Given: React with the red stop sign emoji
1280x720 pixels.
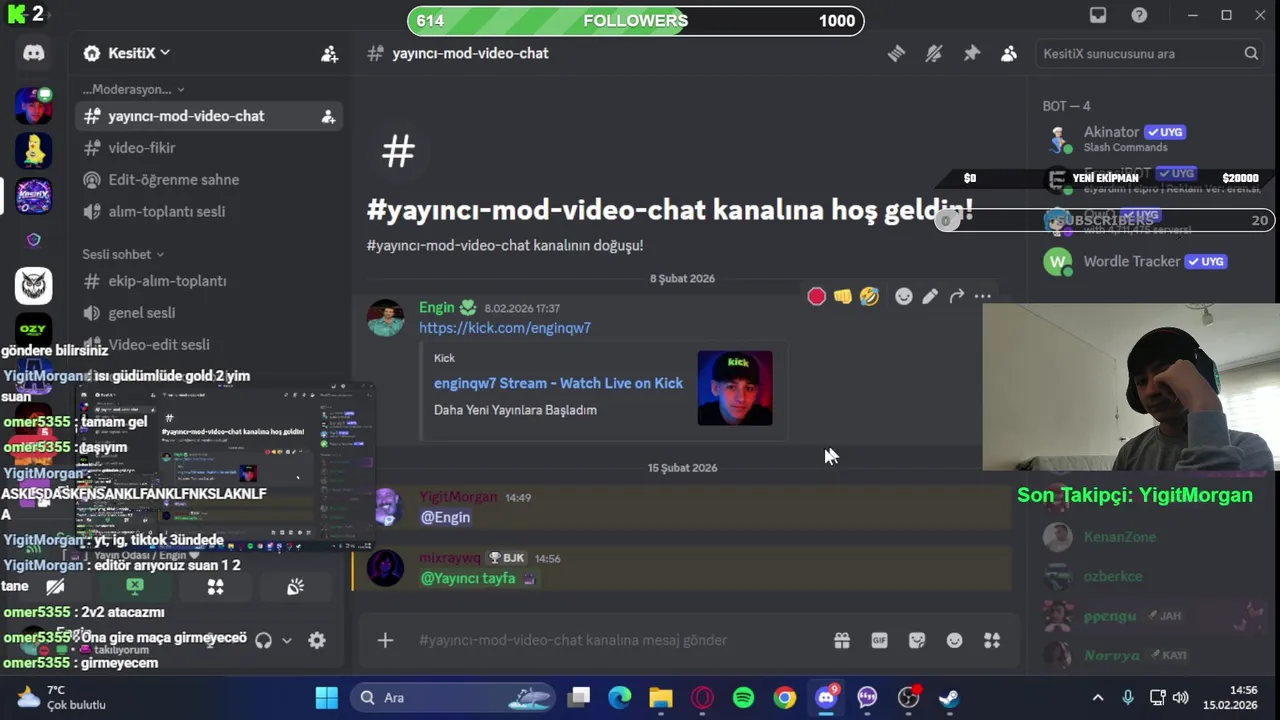Looking at the screenshot, I should [x=816, y=296].
